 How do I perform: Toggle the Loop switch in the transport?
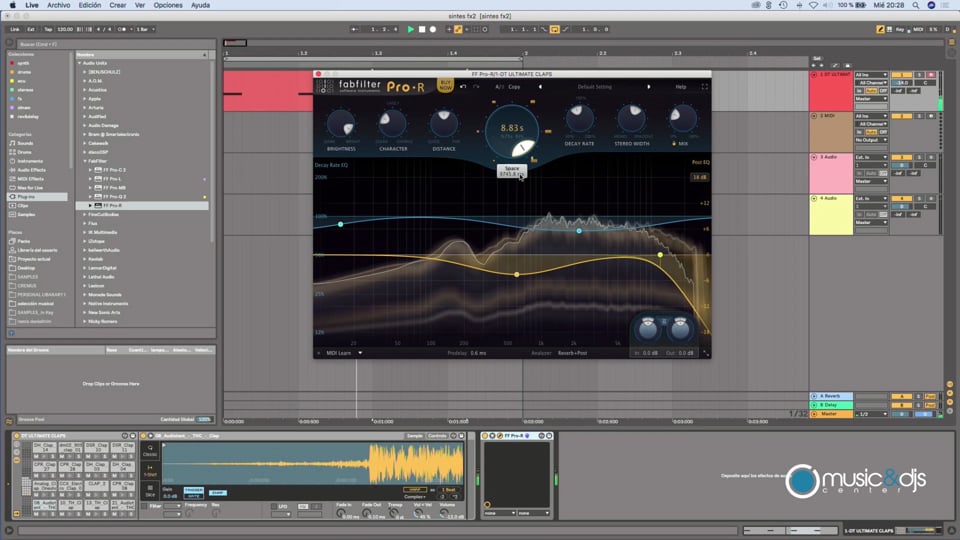[555, 29]
